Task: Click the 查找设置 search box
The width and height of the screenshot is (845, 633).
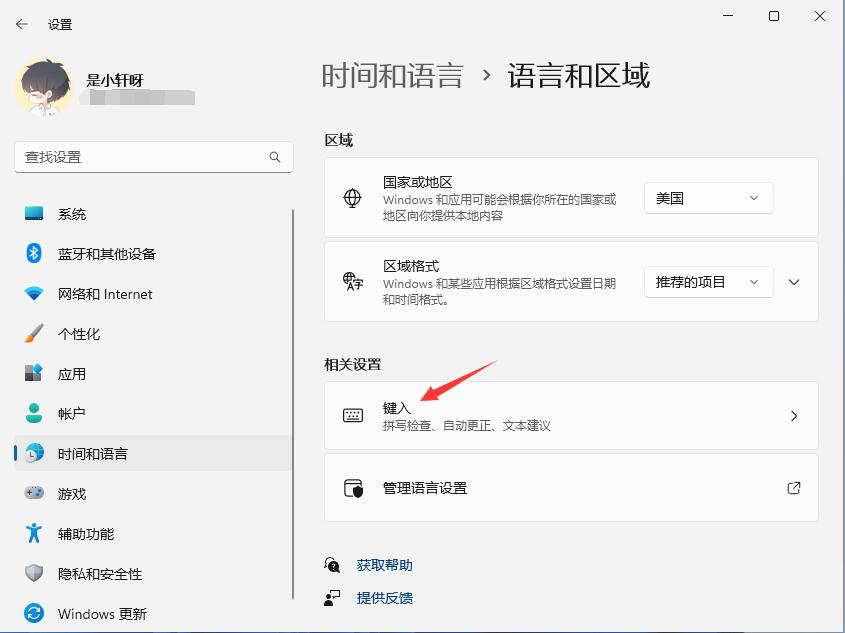Action: pos(150,157)
